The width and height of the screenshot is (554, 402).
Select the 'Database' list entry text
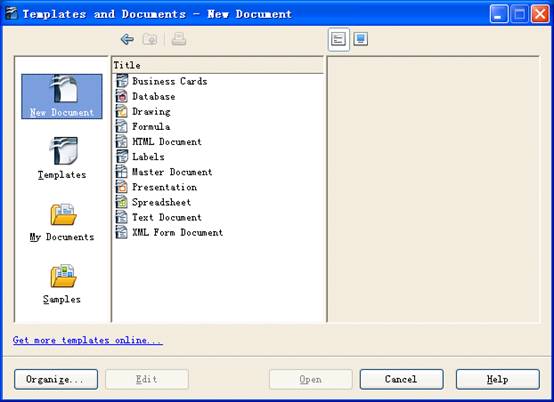(x=154, y=96)
